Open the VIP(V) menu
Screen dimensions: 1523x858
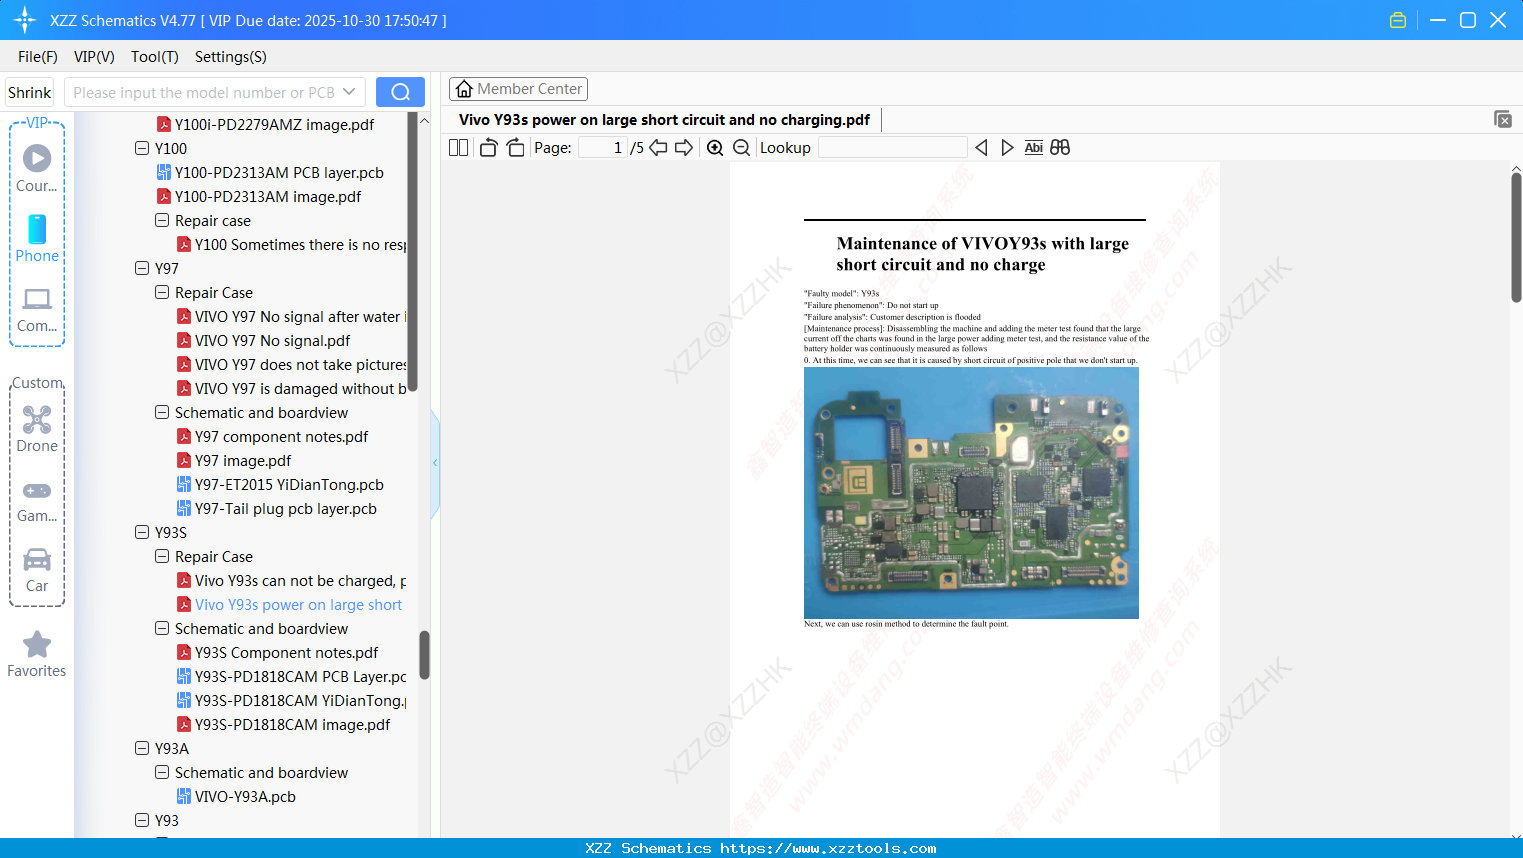(94, 57)
